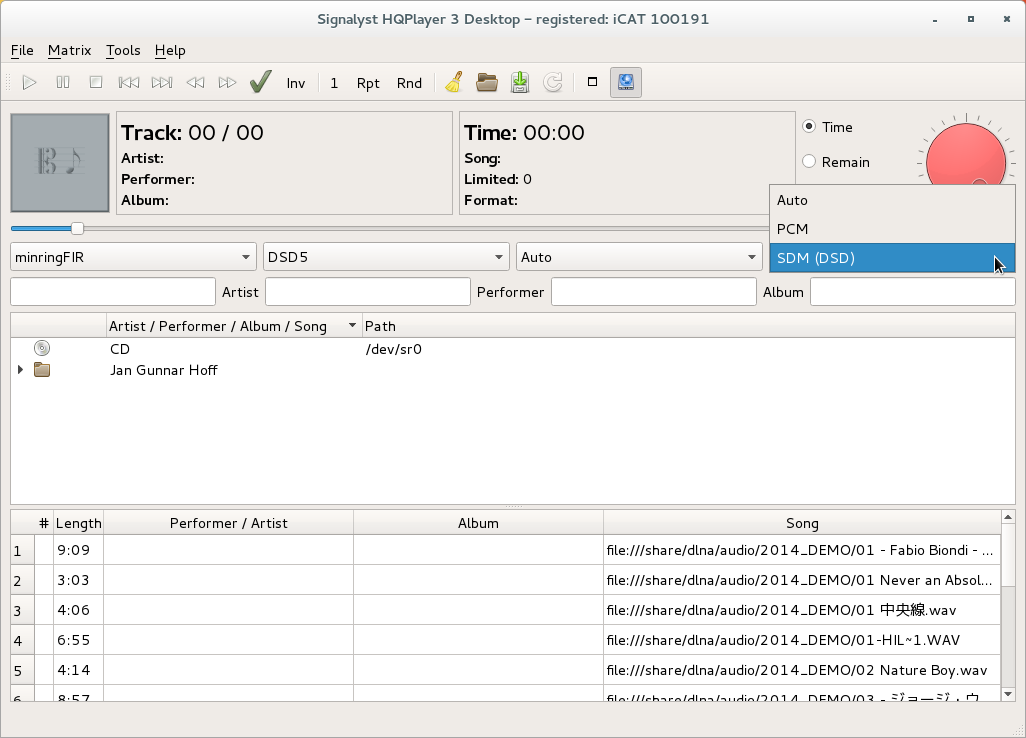This screenshot has height=738, width=1026.
Task: Click the album cover art thumbnail
Action: (x=60, y=163)
